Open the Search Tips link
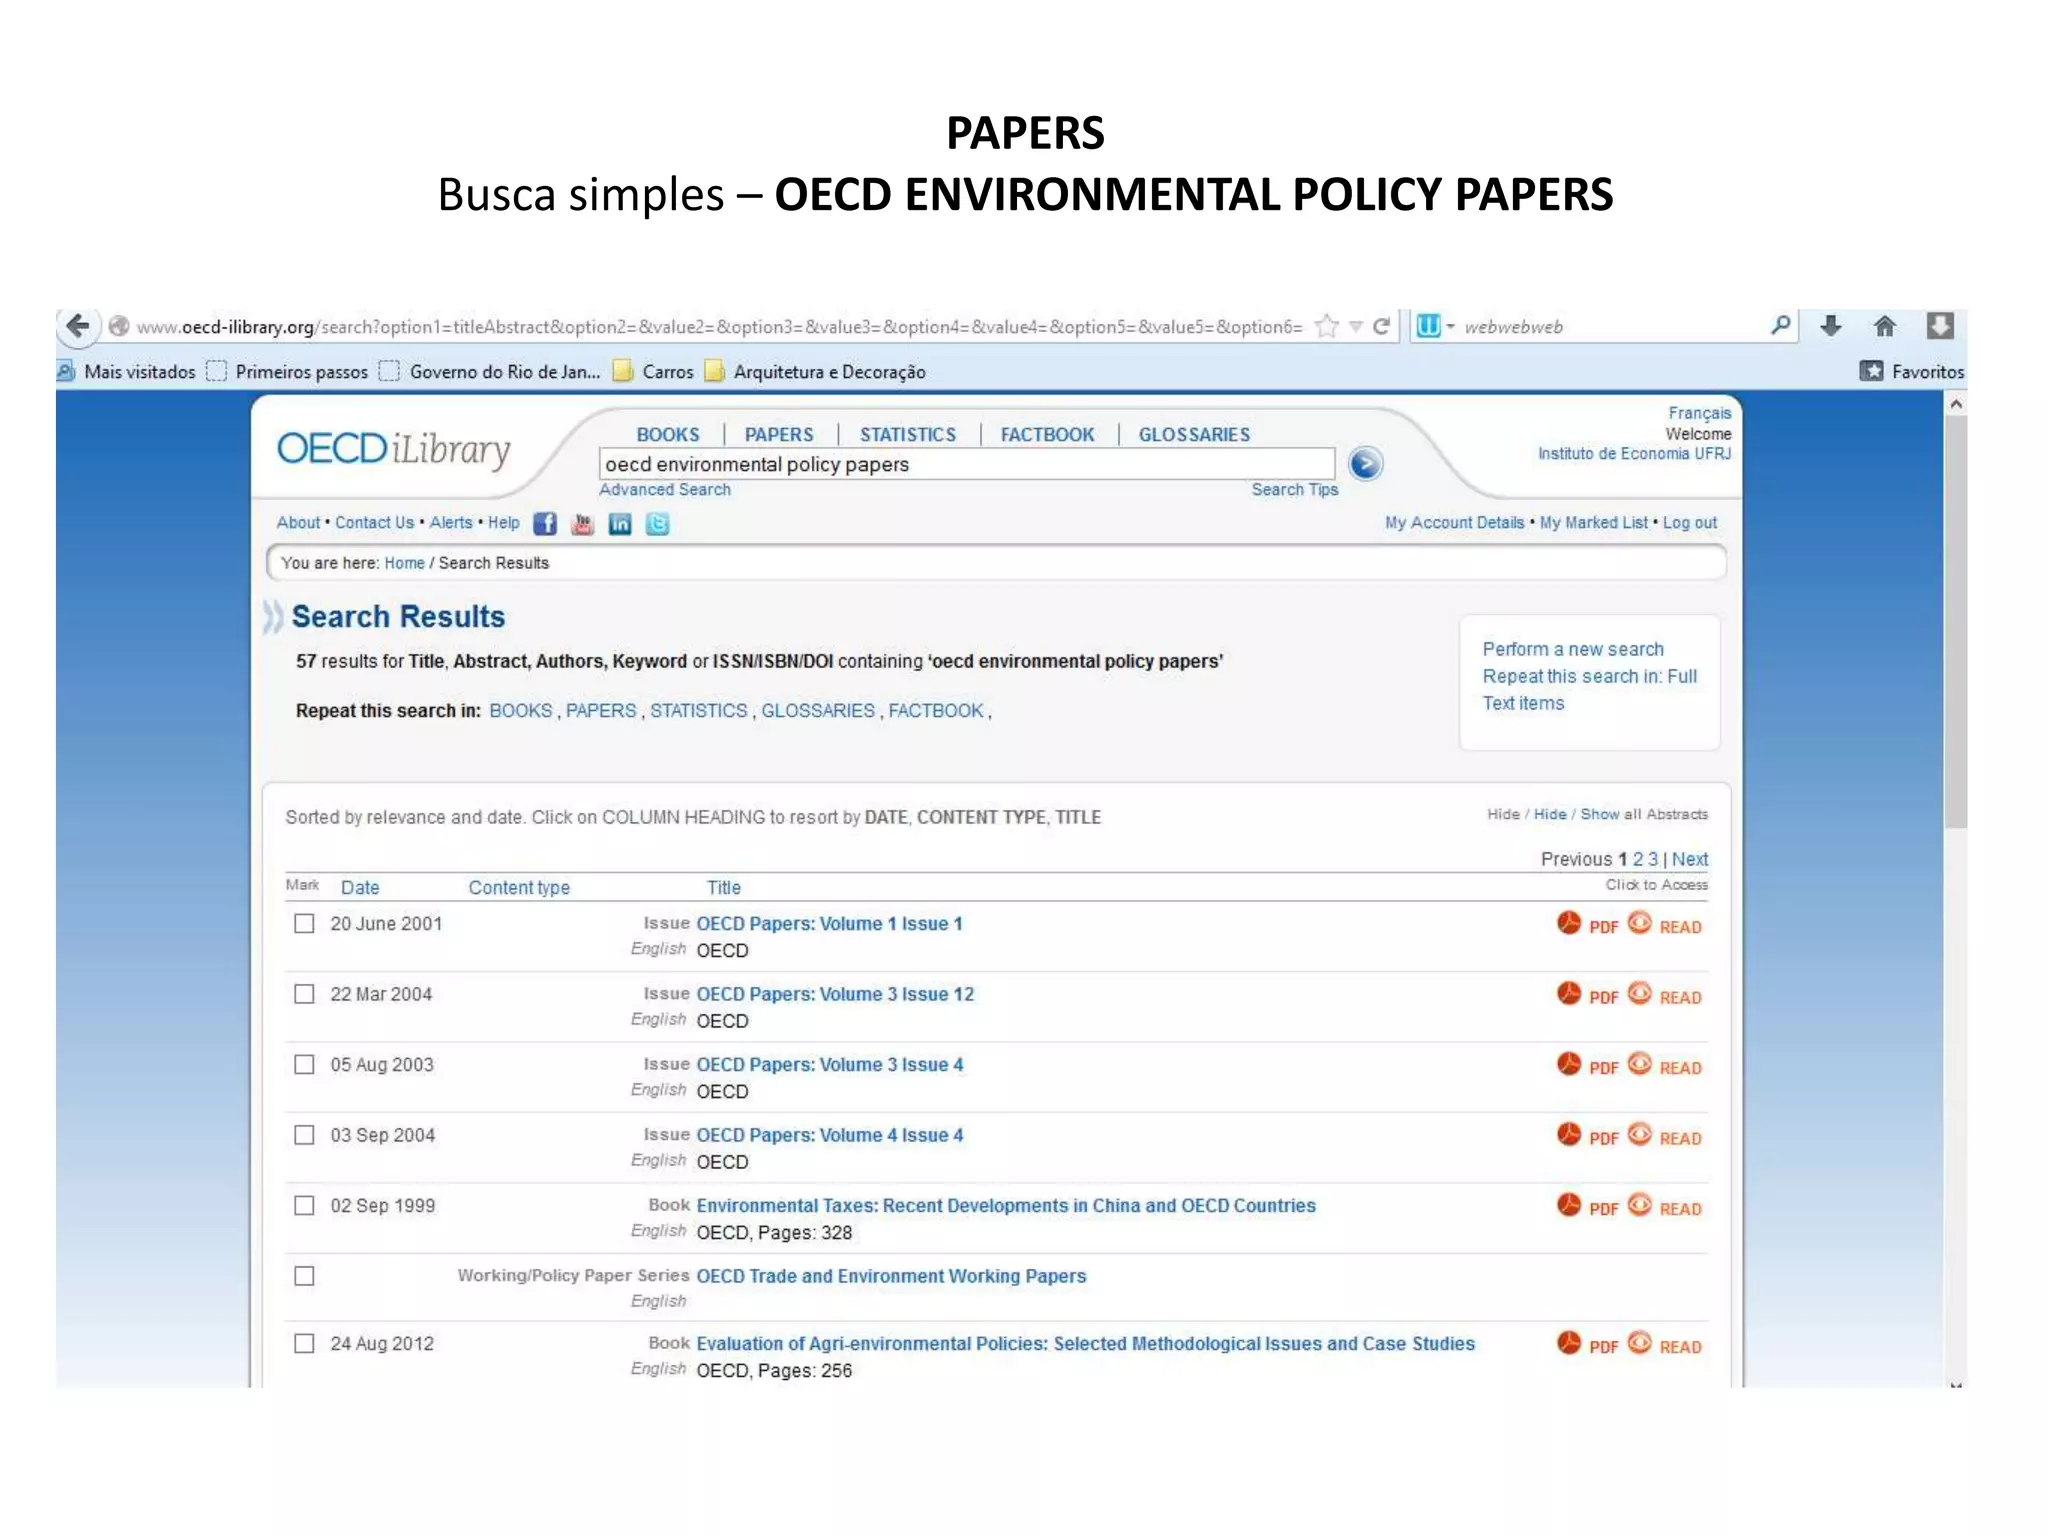Screen dimensions: 2048x1536 [x=1294, y=489]
